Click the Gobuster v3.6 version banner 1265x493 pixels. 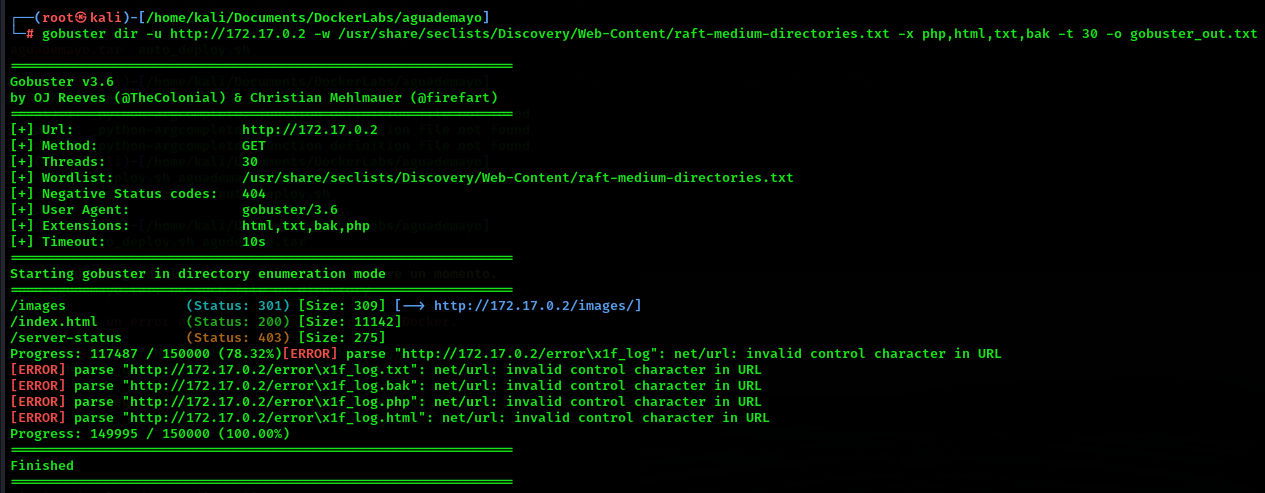tap(62, 82)
